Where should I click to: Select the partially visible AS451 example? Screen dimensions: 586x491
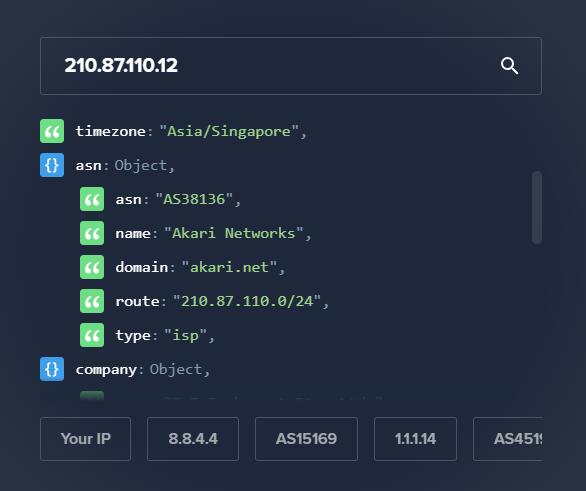pos(508,439)
